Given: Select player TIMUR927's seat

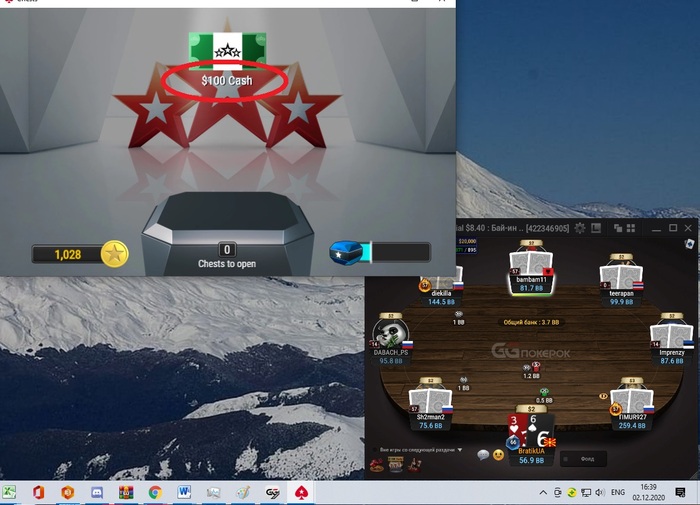Looking at the screenshot, I should [632, 404].
